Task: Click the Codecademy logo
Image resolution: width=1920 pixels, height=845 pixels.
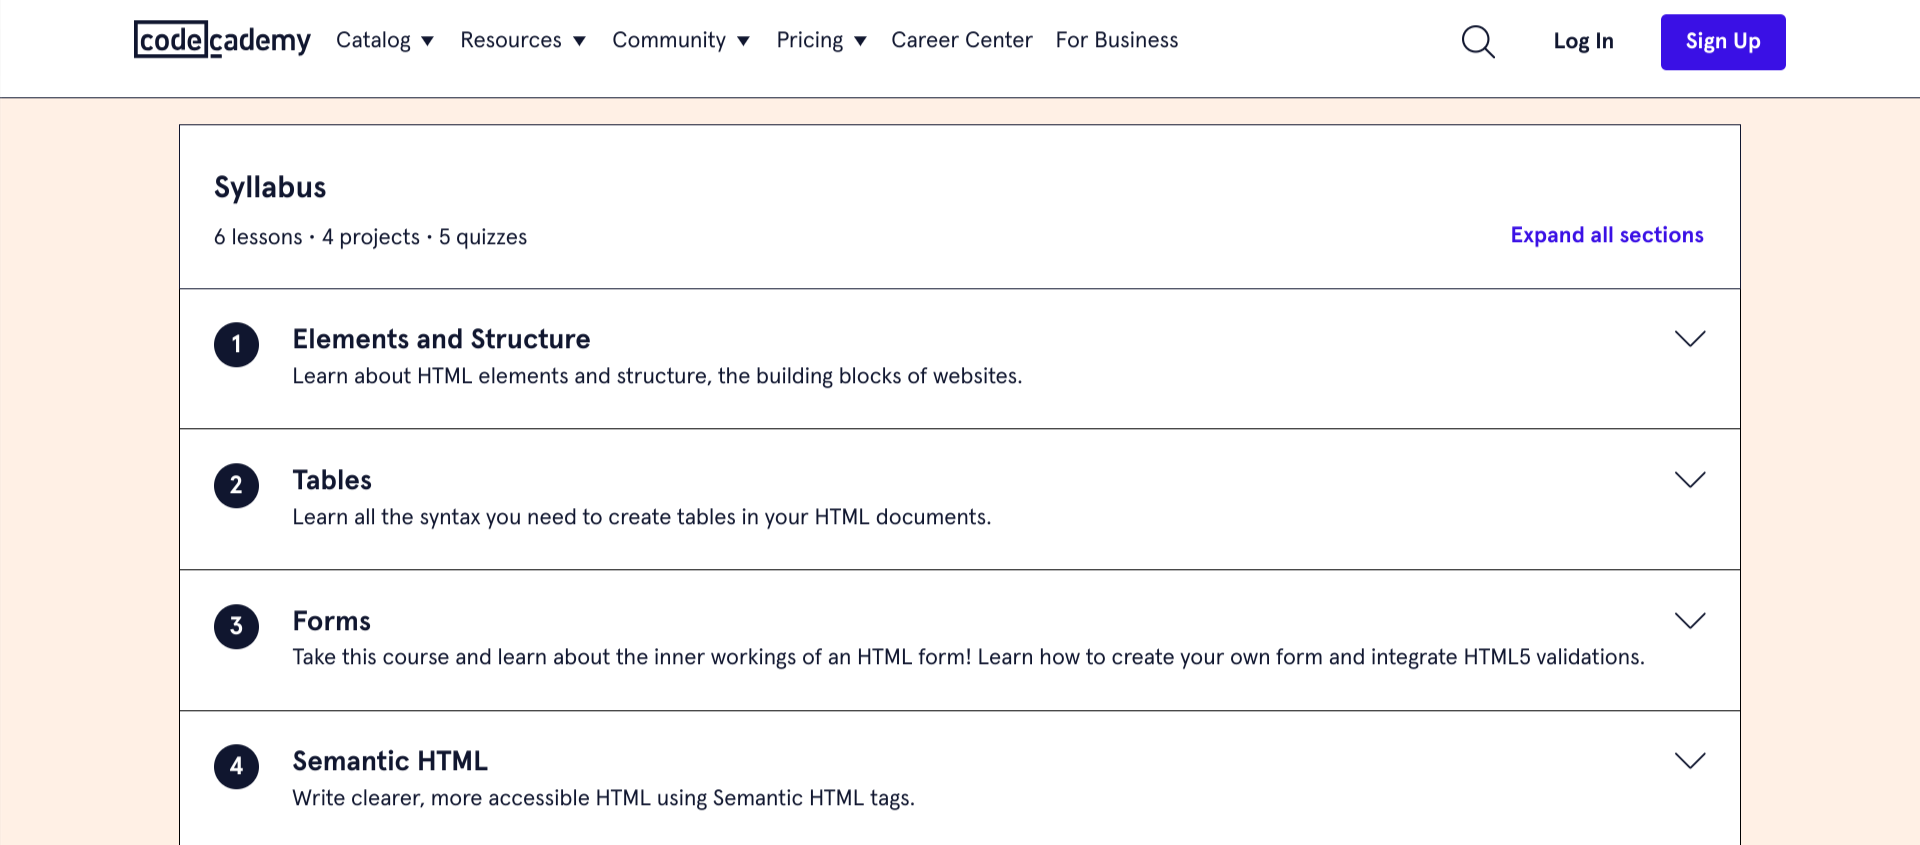Action: 222,40
